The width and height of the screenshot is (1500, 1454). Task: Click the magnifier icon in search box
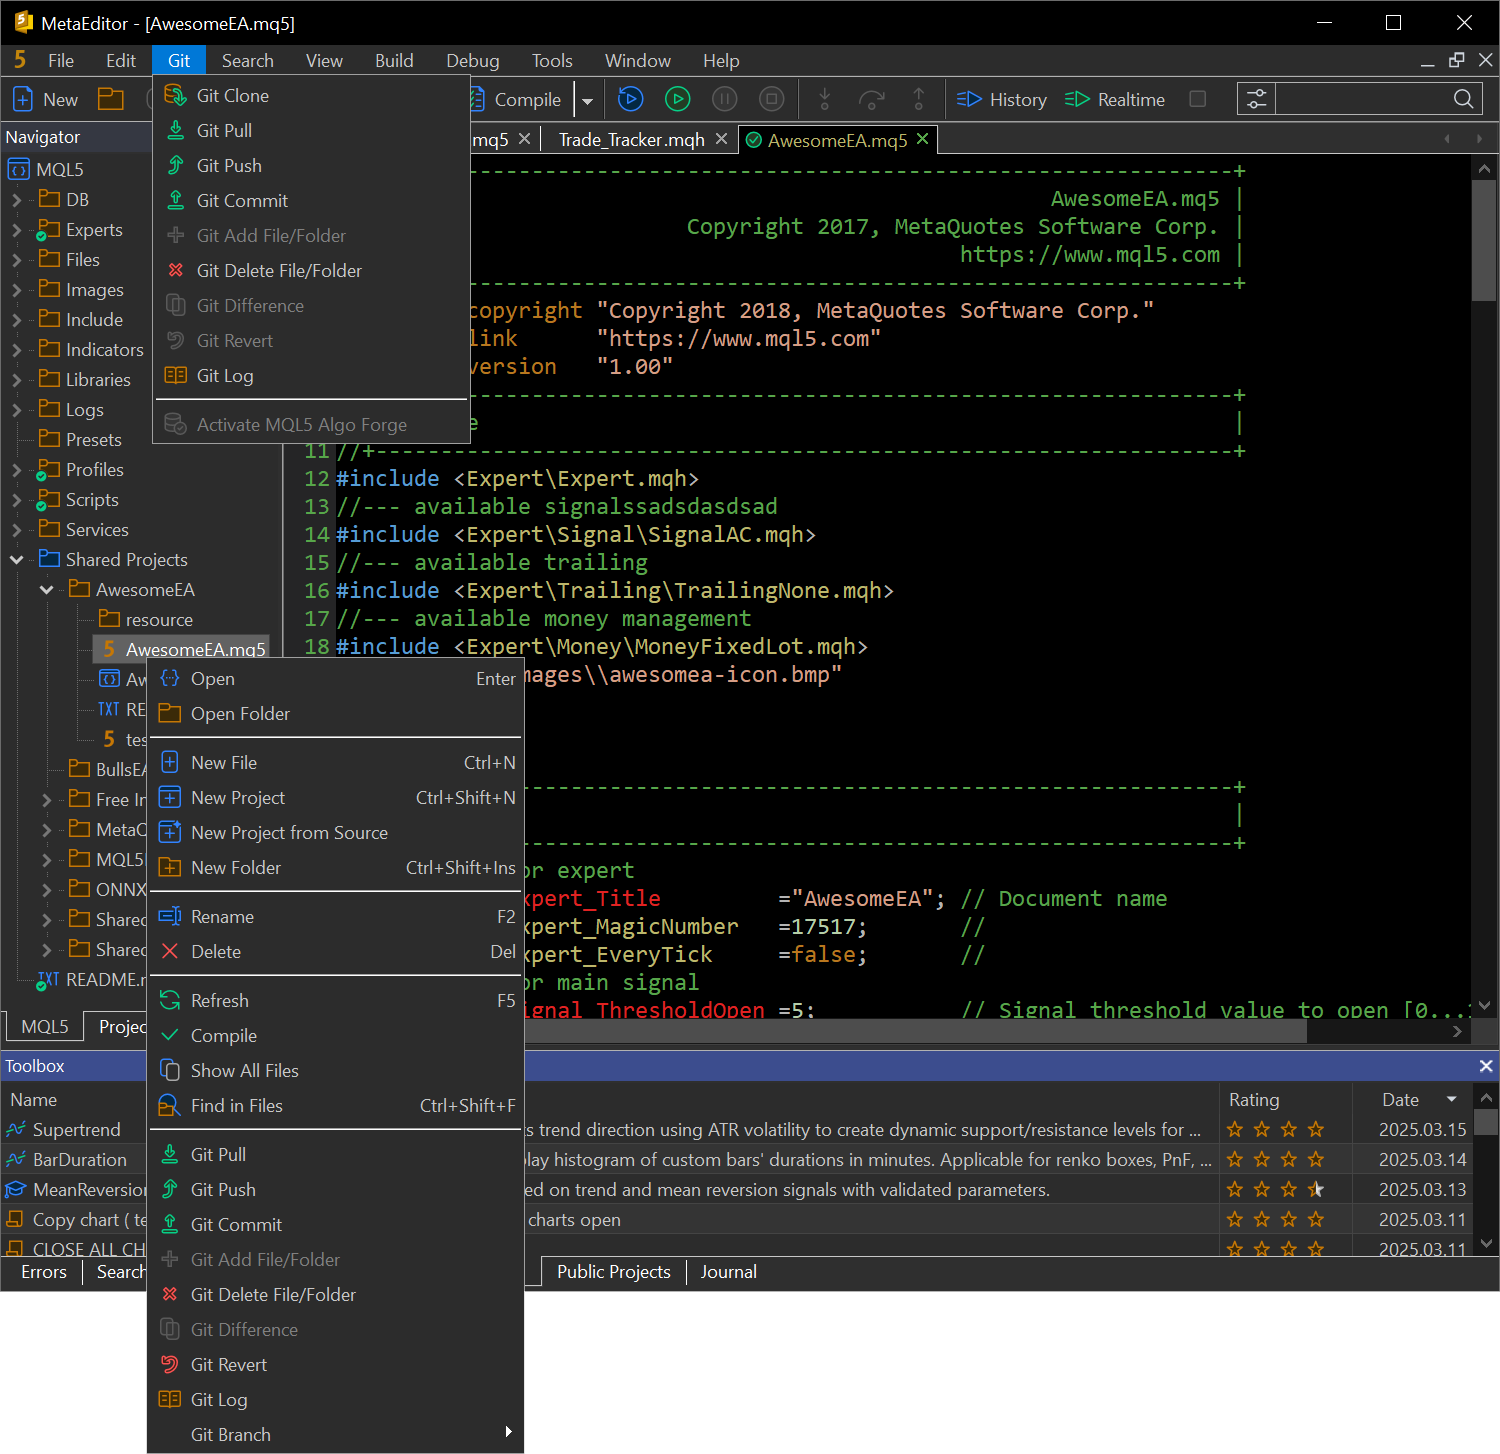click(1463, 99)
